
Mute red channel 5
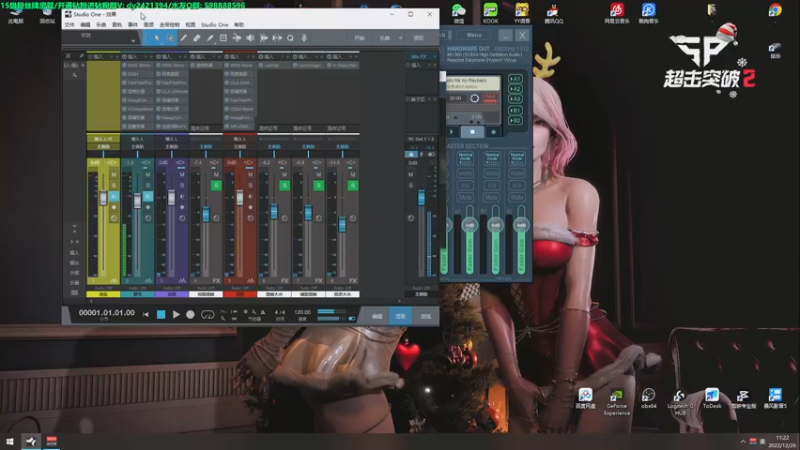pyautogui.click(x=251, y=174)
